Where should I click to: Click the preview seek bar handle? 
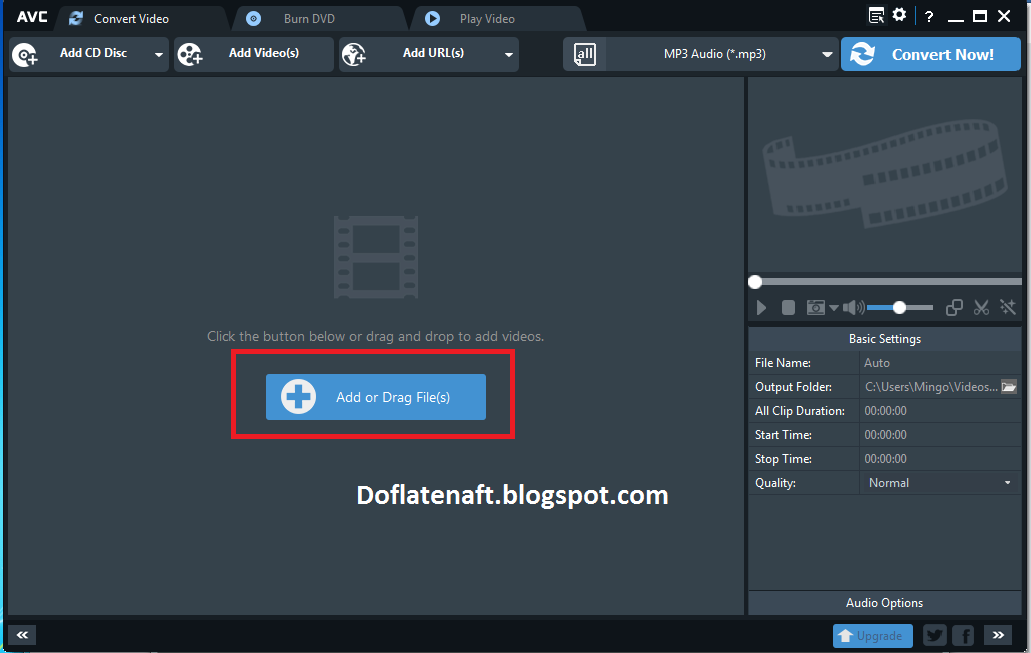755,282
